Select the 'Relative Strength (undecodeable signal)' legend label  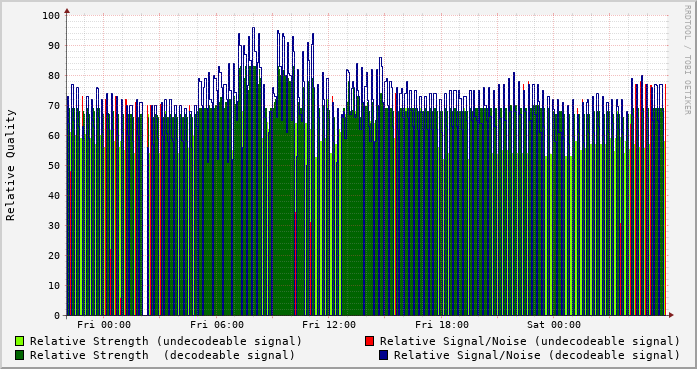tap(166, 341)
